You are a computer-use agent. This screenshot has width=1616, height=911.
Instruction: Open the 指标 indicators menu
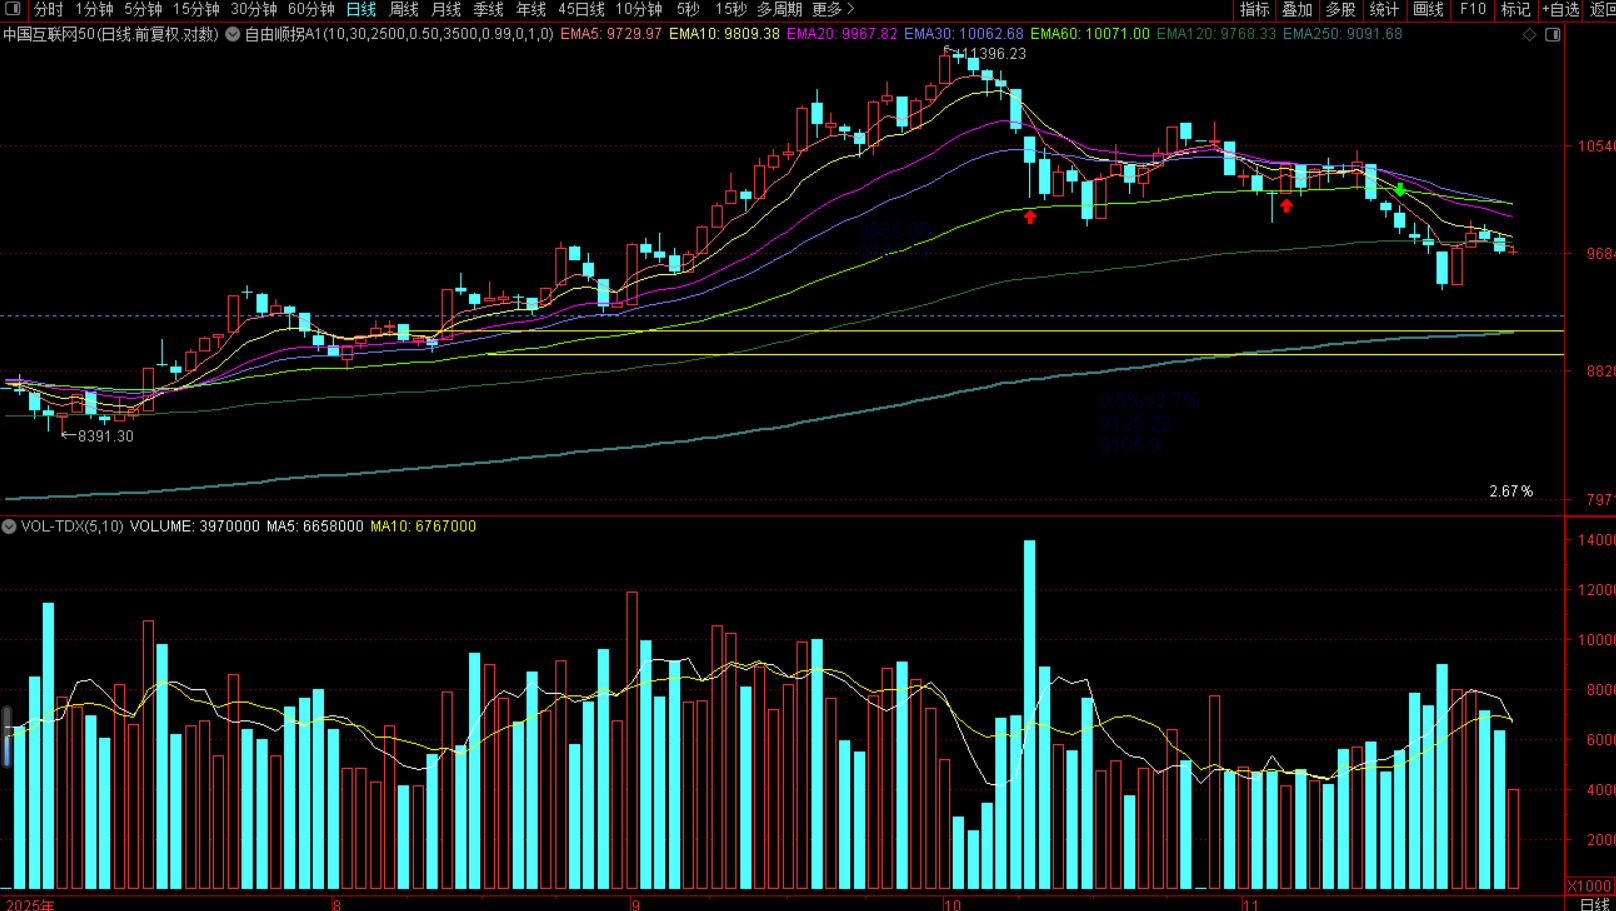1254,9
